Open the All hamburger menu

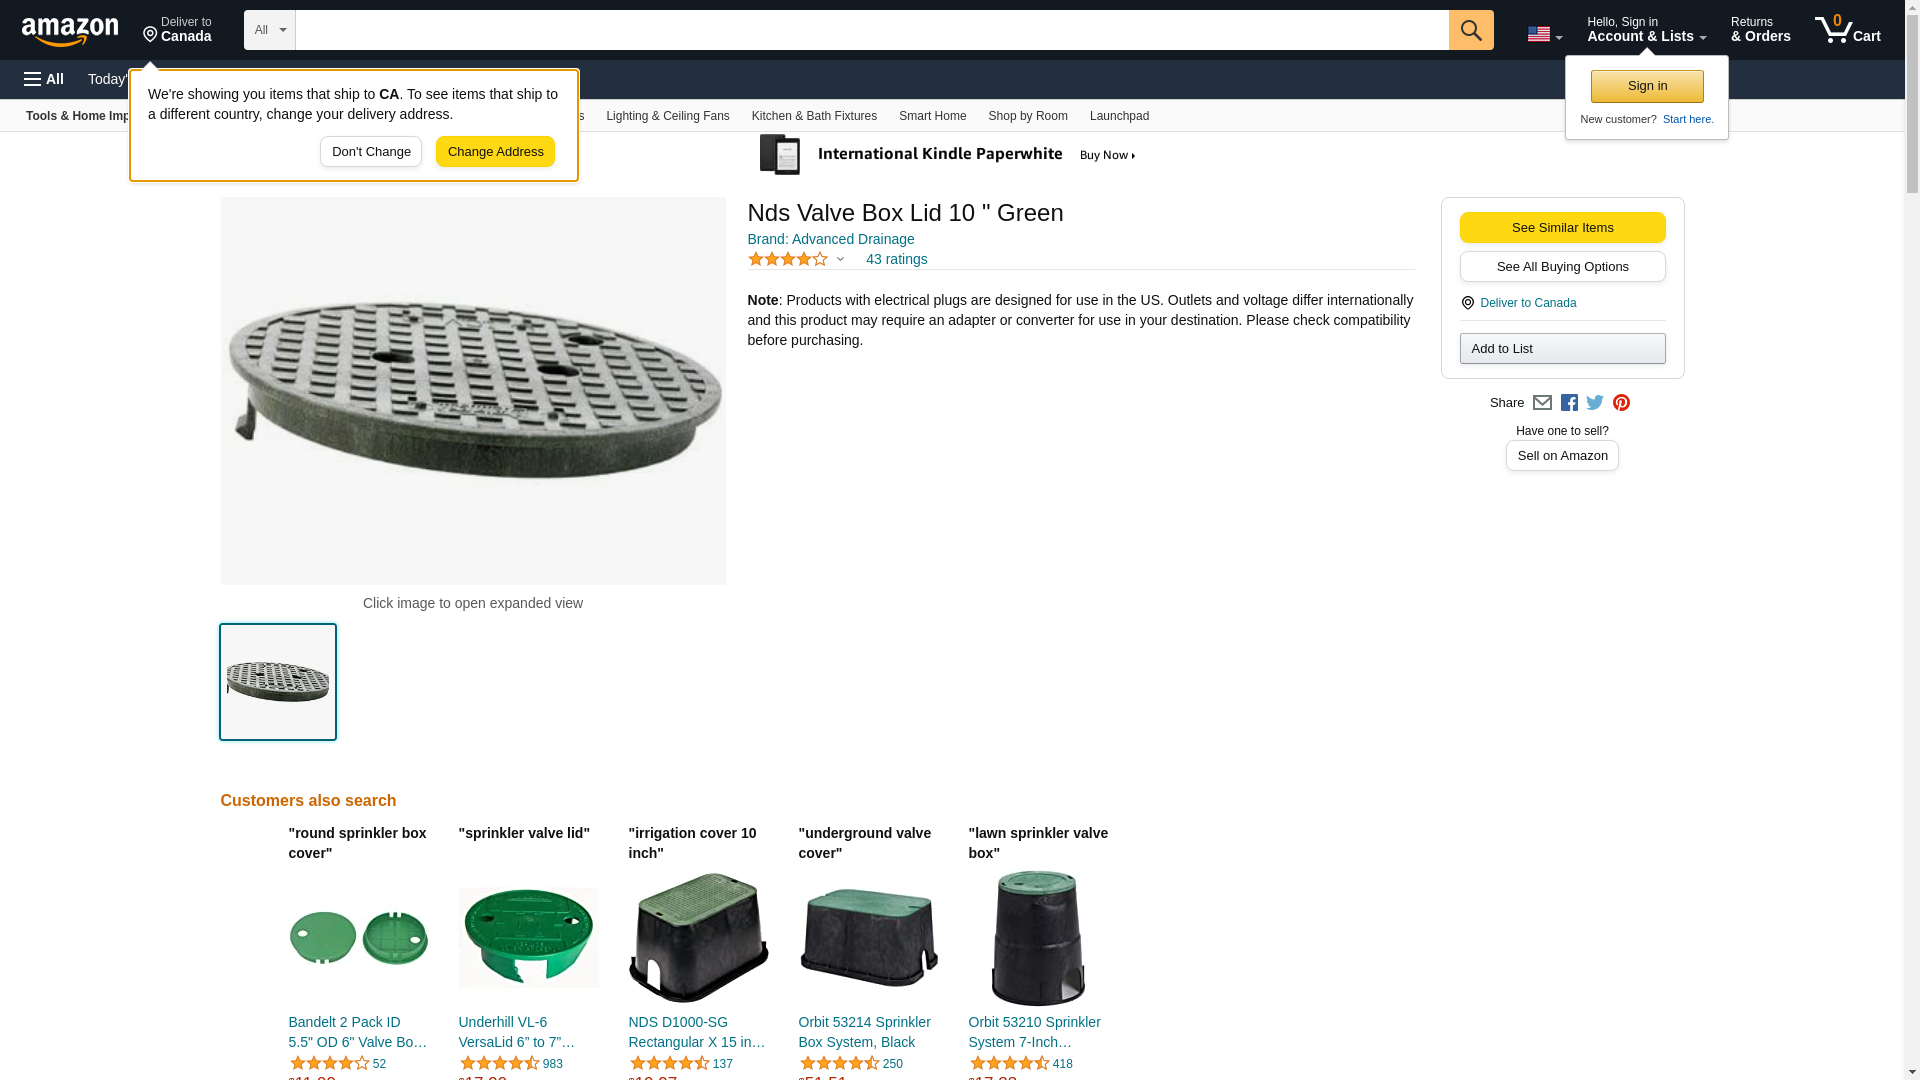coord(44,79)
